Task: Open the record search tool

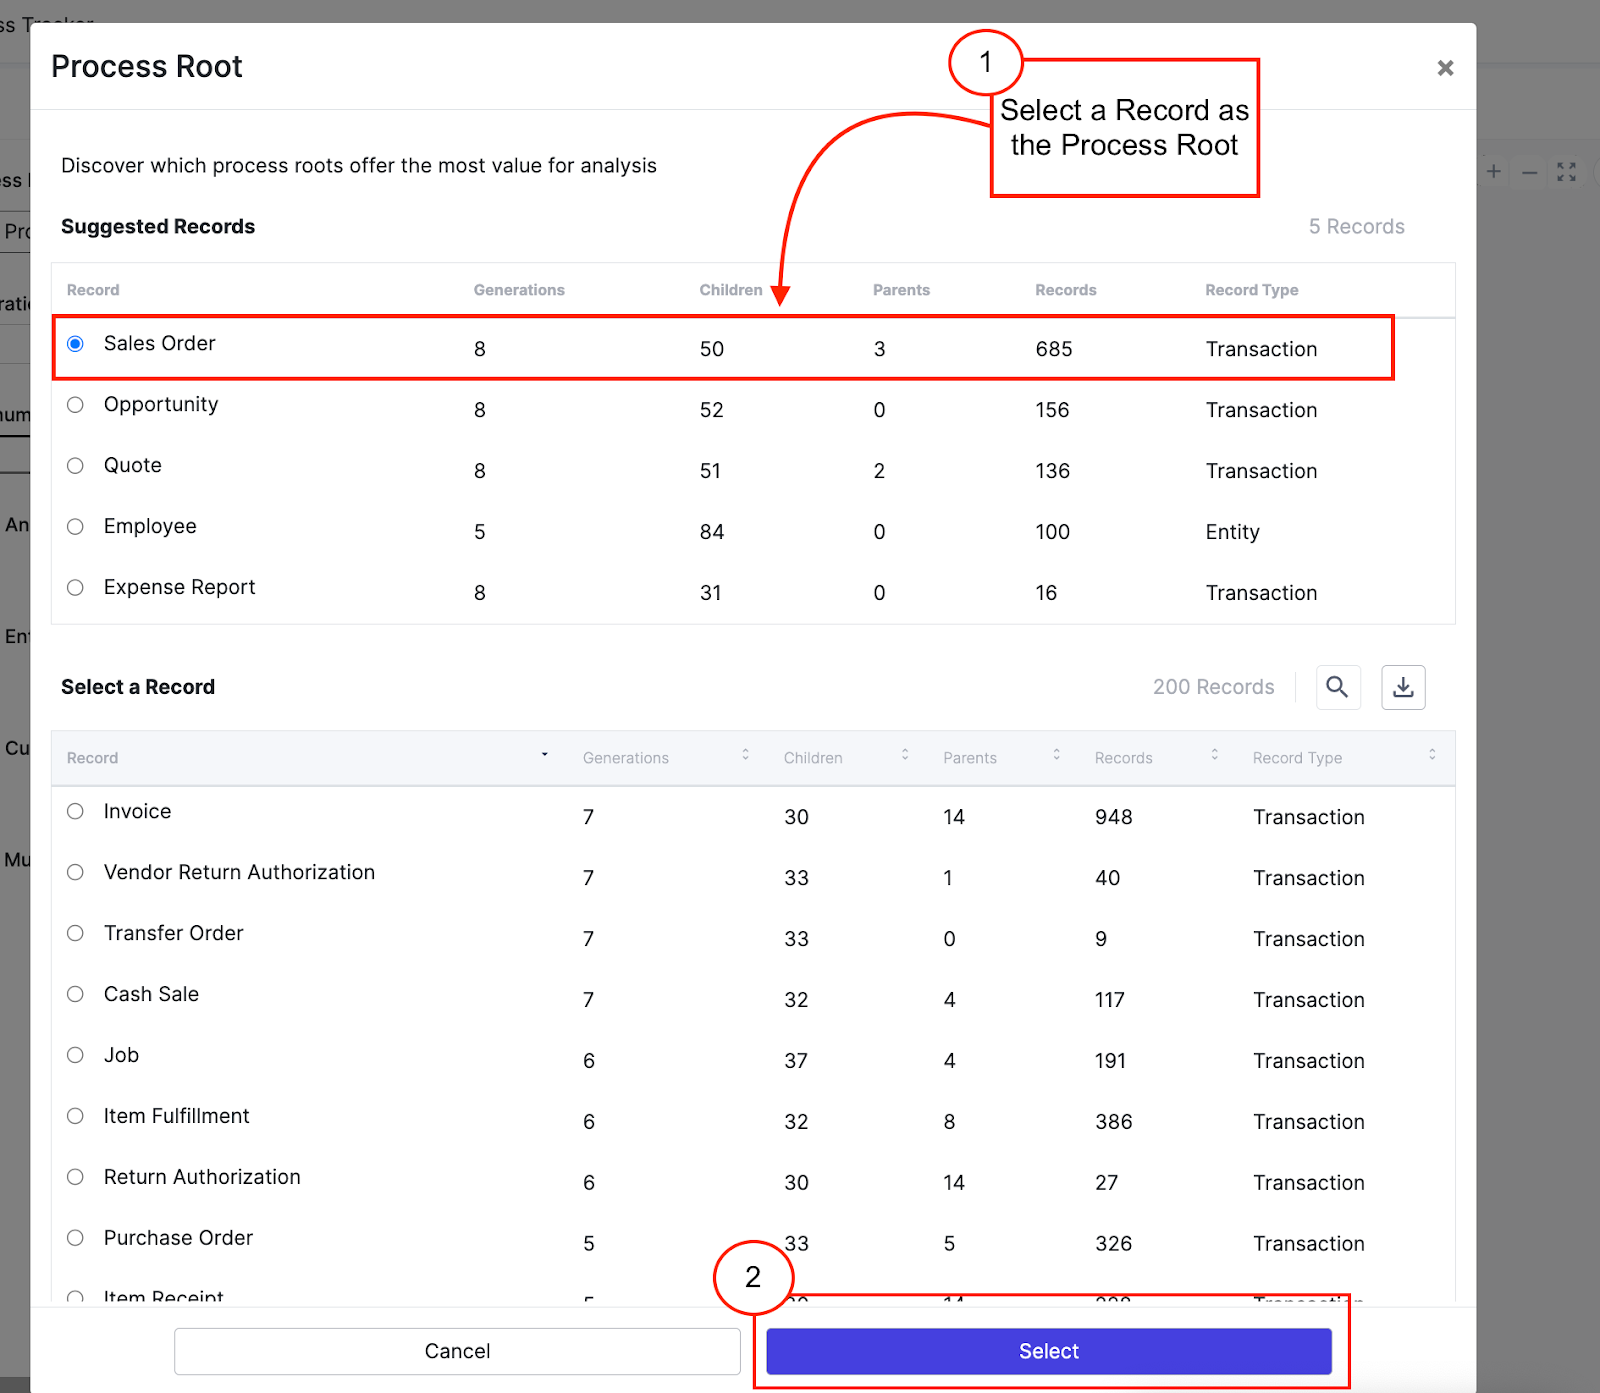Action: coord(1337,687)
